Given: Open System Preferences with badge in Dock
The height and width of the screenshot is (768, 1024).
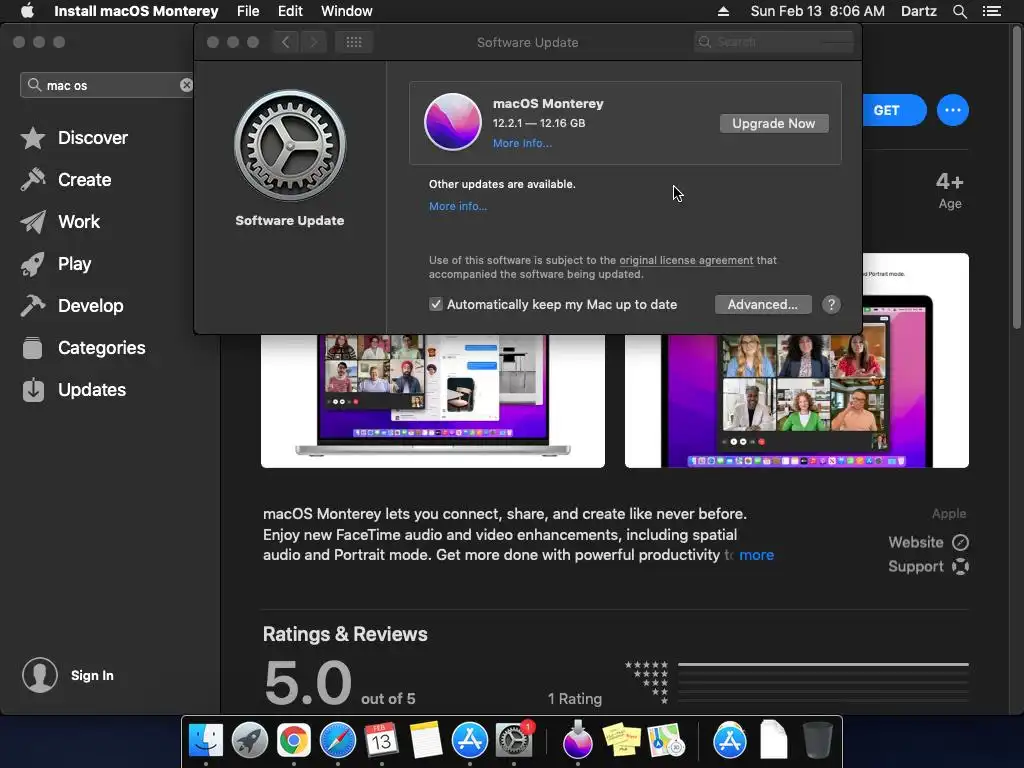Looking at the screenshot, I should pyautogui.click(x=514, y=741).
